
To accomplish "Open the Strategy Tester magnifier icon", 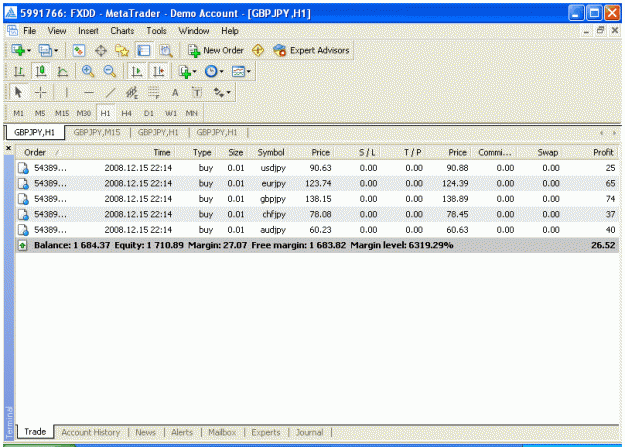I will tap(166, 51).
